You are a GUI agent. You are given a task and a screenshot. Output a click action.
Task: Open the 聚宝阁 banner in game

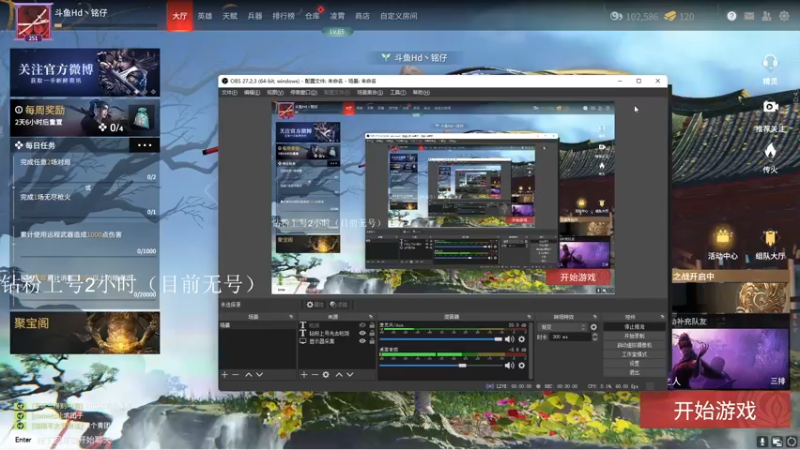point(85,333)
